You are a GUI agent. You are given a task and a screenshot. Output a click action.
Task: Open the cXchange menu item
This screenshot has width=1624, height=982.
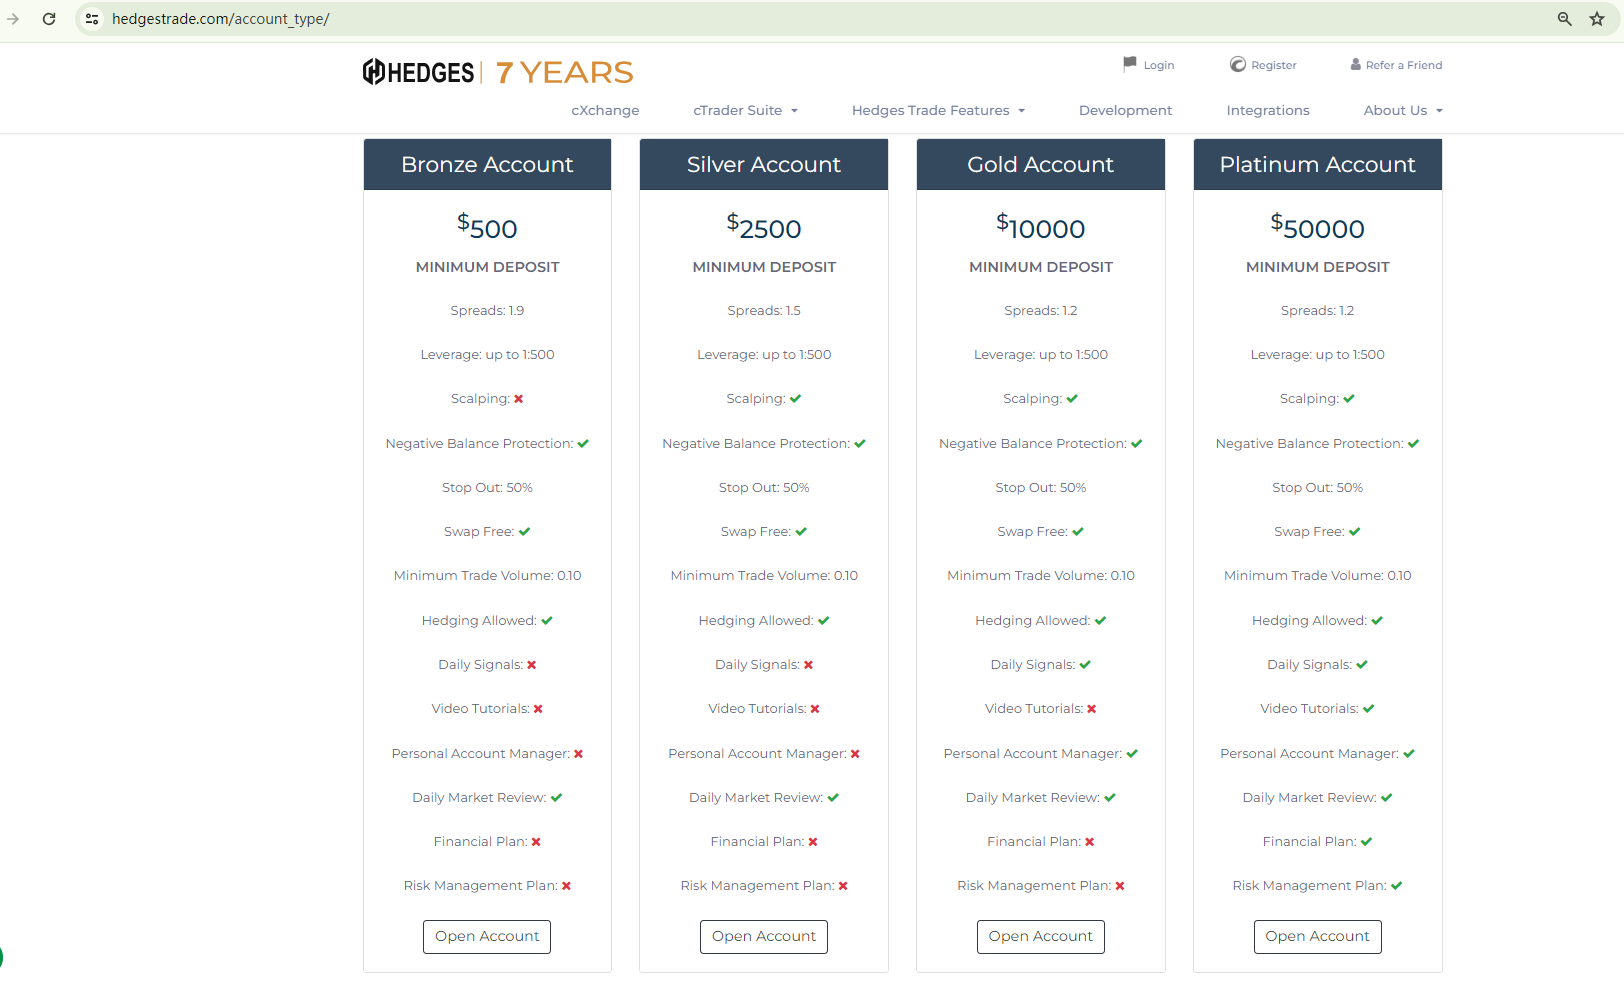click(x=605, y=111)
